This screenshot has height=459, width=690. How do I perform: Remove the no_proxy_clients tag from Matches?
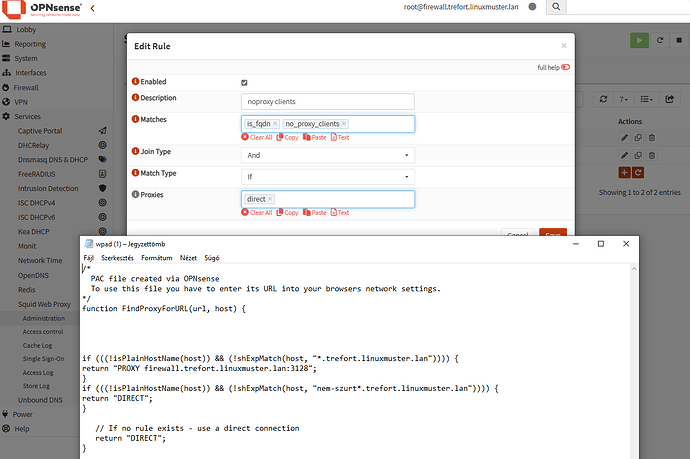pos(344,124)
